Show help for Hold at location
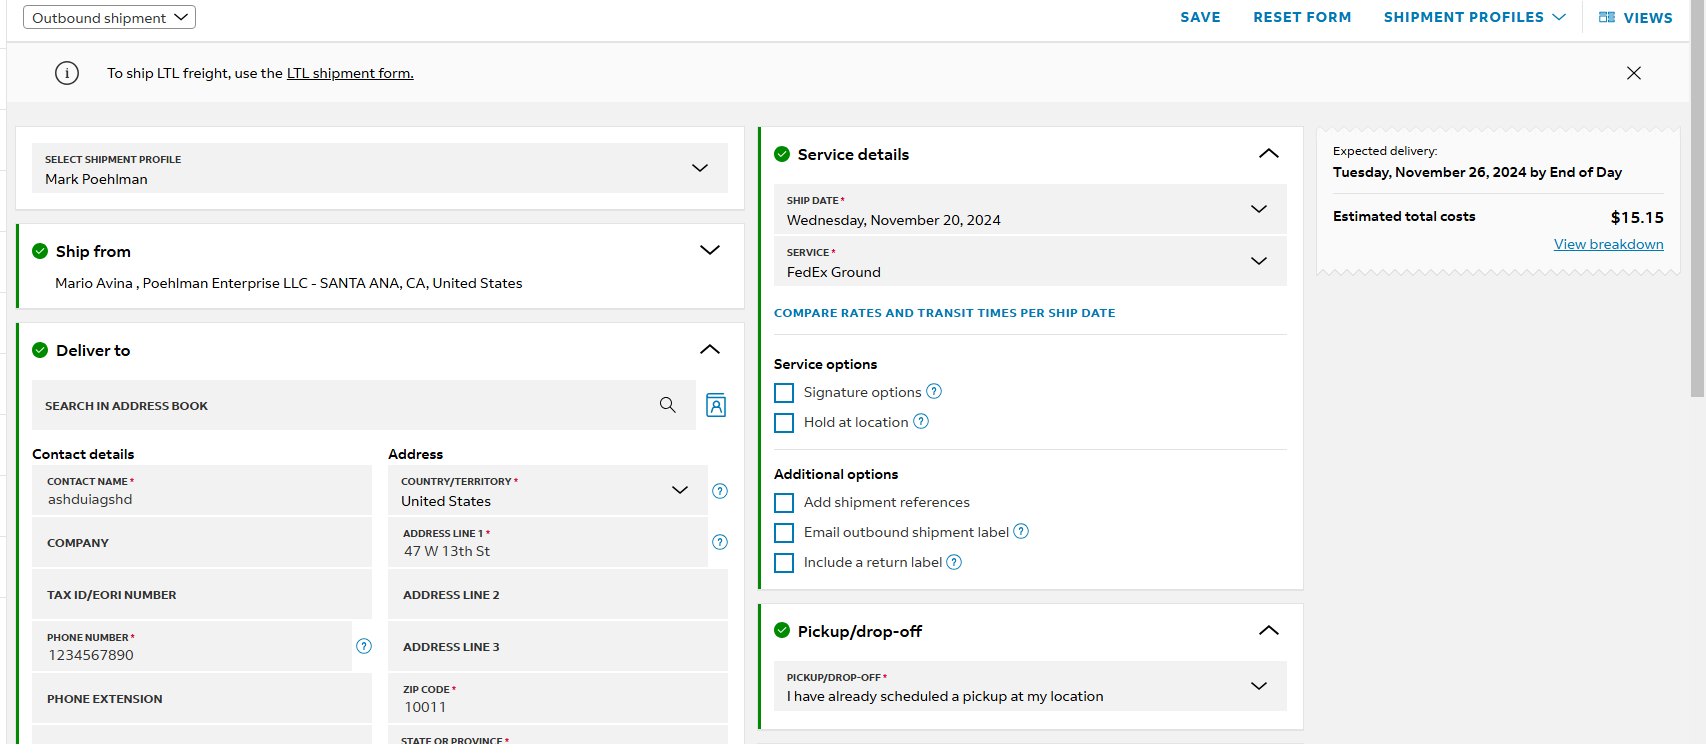Screen dimensions: 1706x744 point(921,421)
